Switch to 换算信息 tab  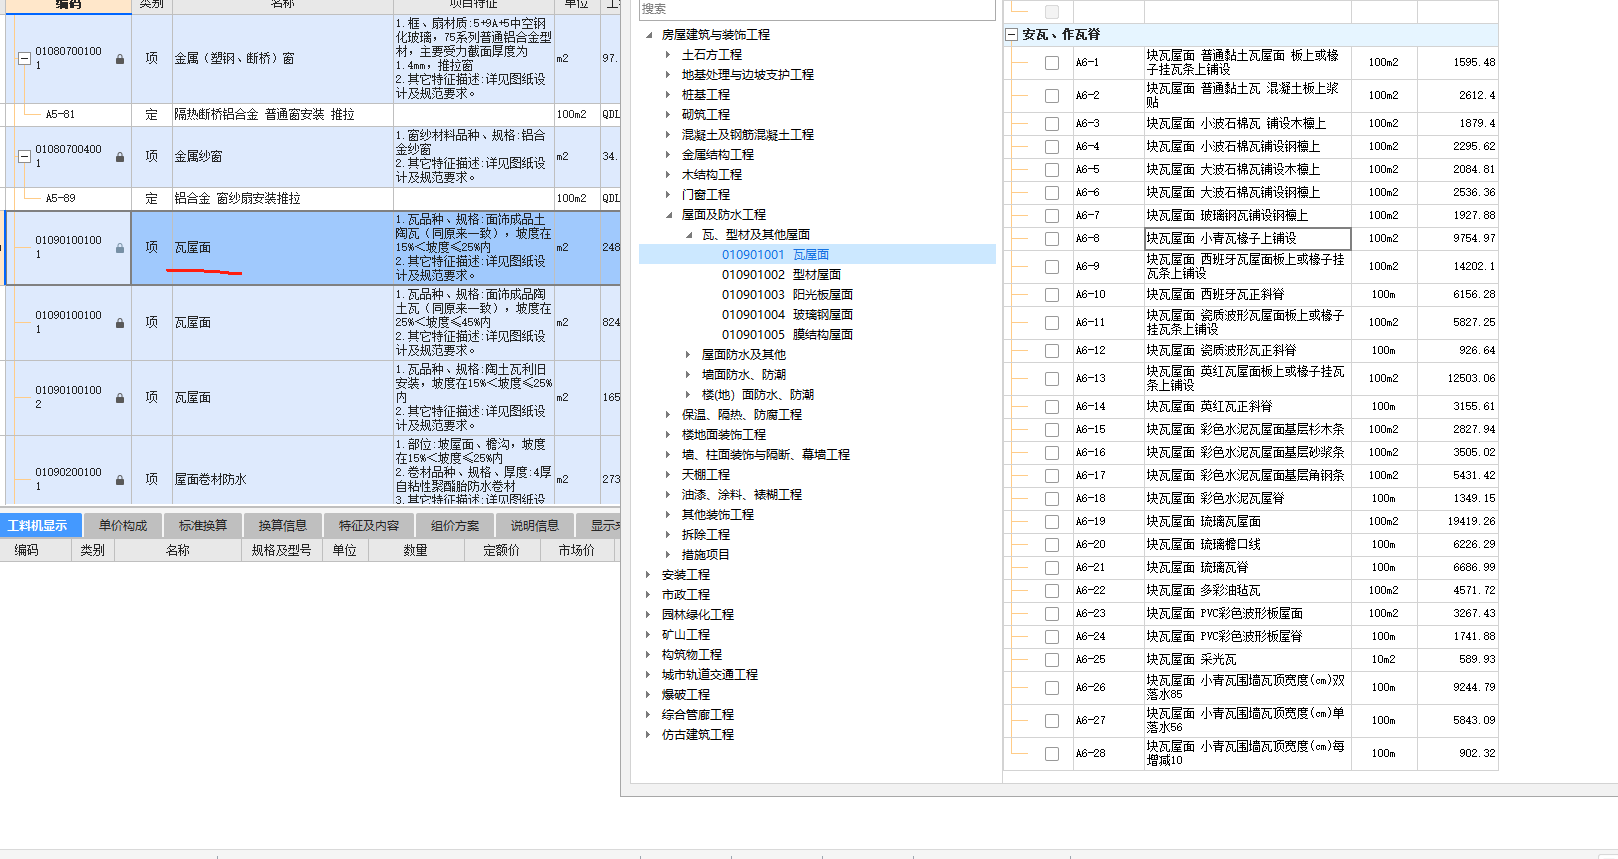[283, 525]
